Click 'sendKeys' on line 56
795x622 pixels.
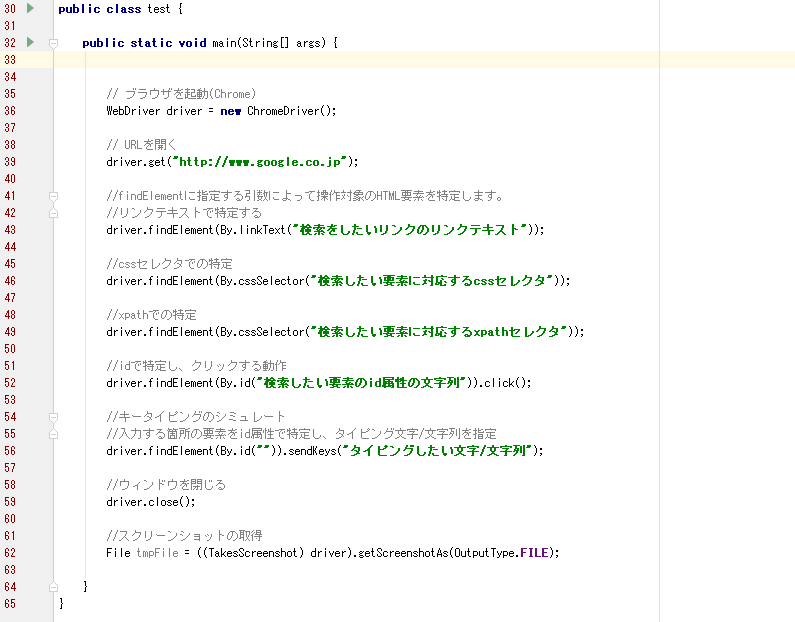(312, 451)
